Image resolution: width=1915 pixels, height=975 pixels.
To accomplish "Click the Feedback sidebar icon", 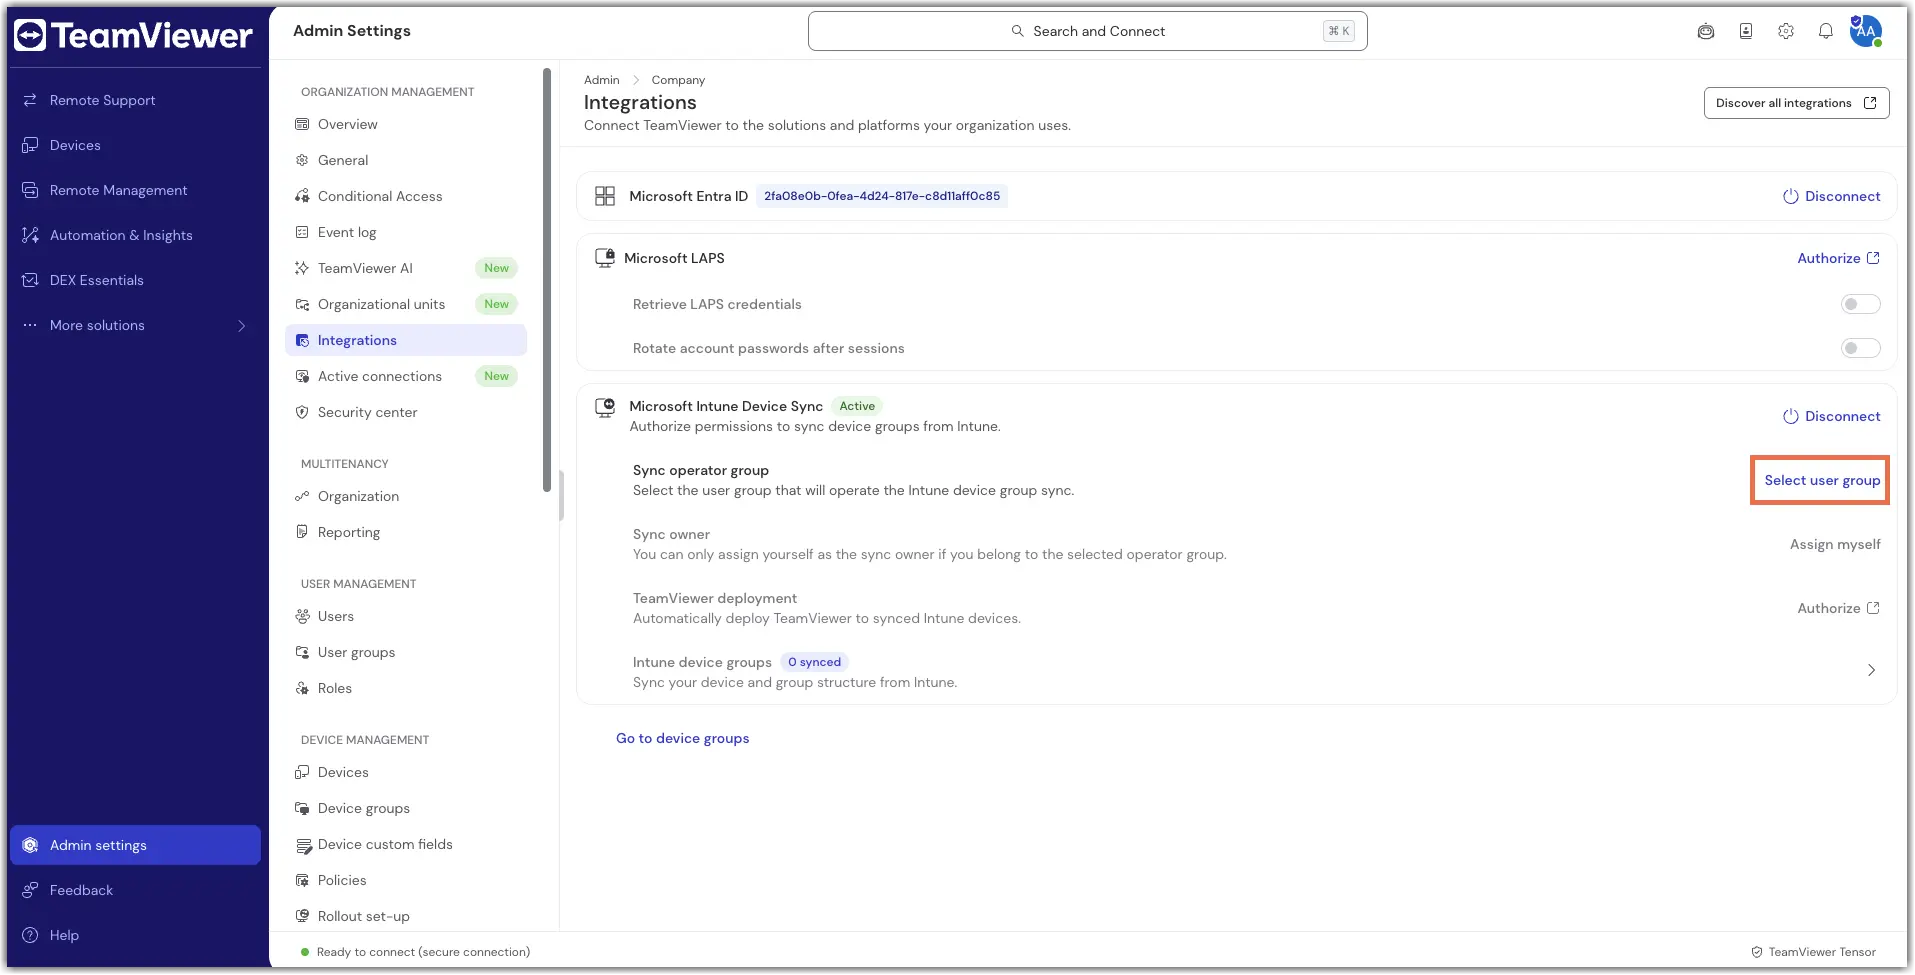I will point(30,890).
